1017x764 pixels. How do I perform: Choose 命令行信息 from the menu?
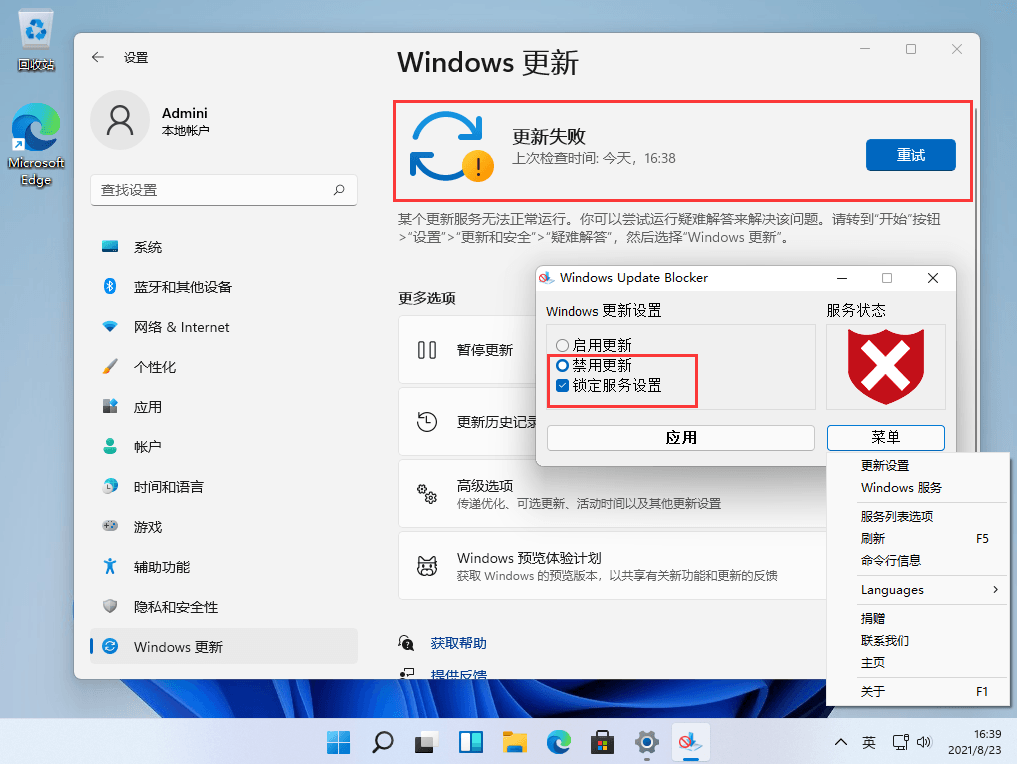click(x=917, y=560)
